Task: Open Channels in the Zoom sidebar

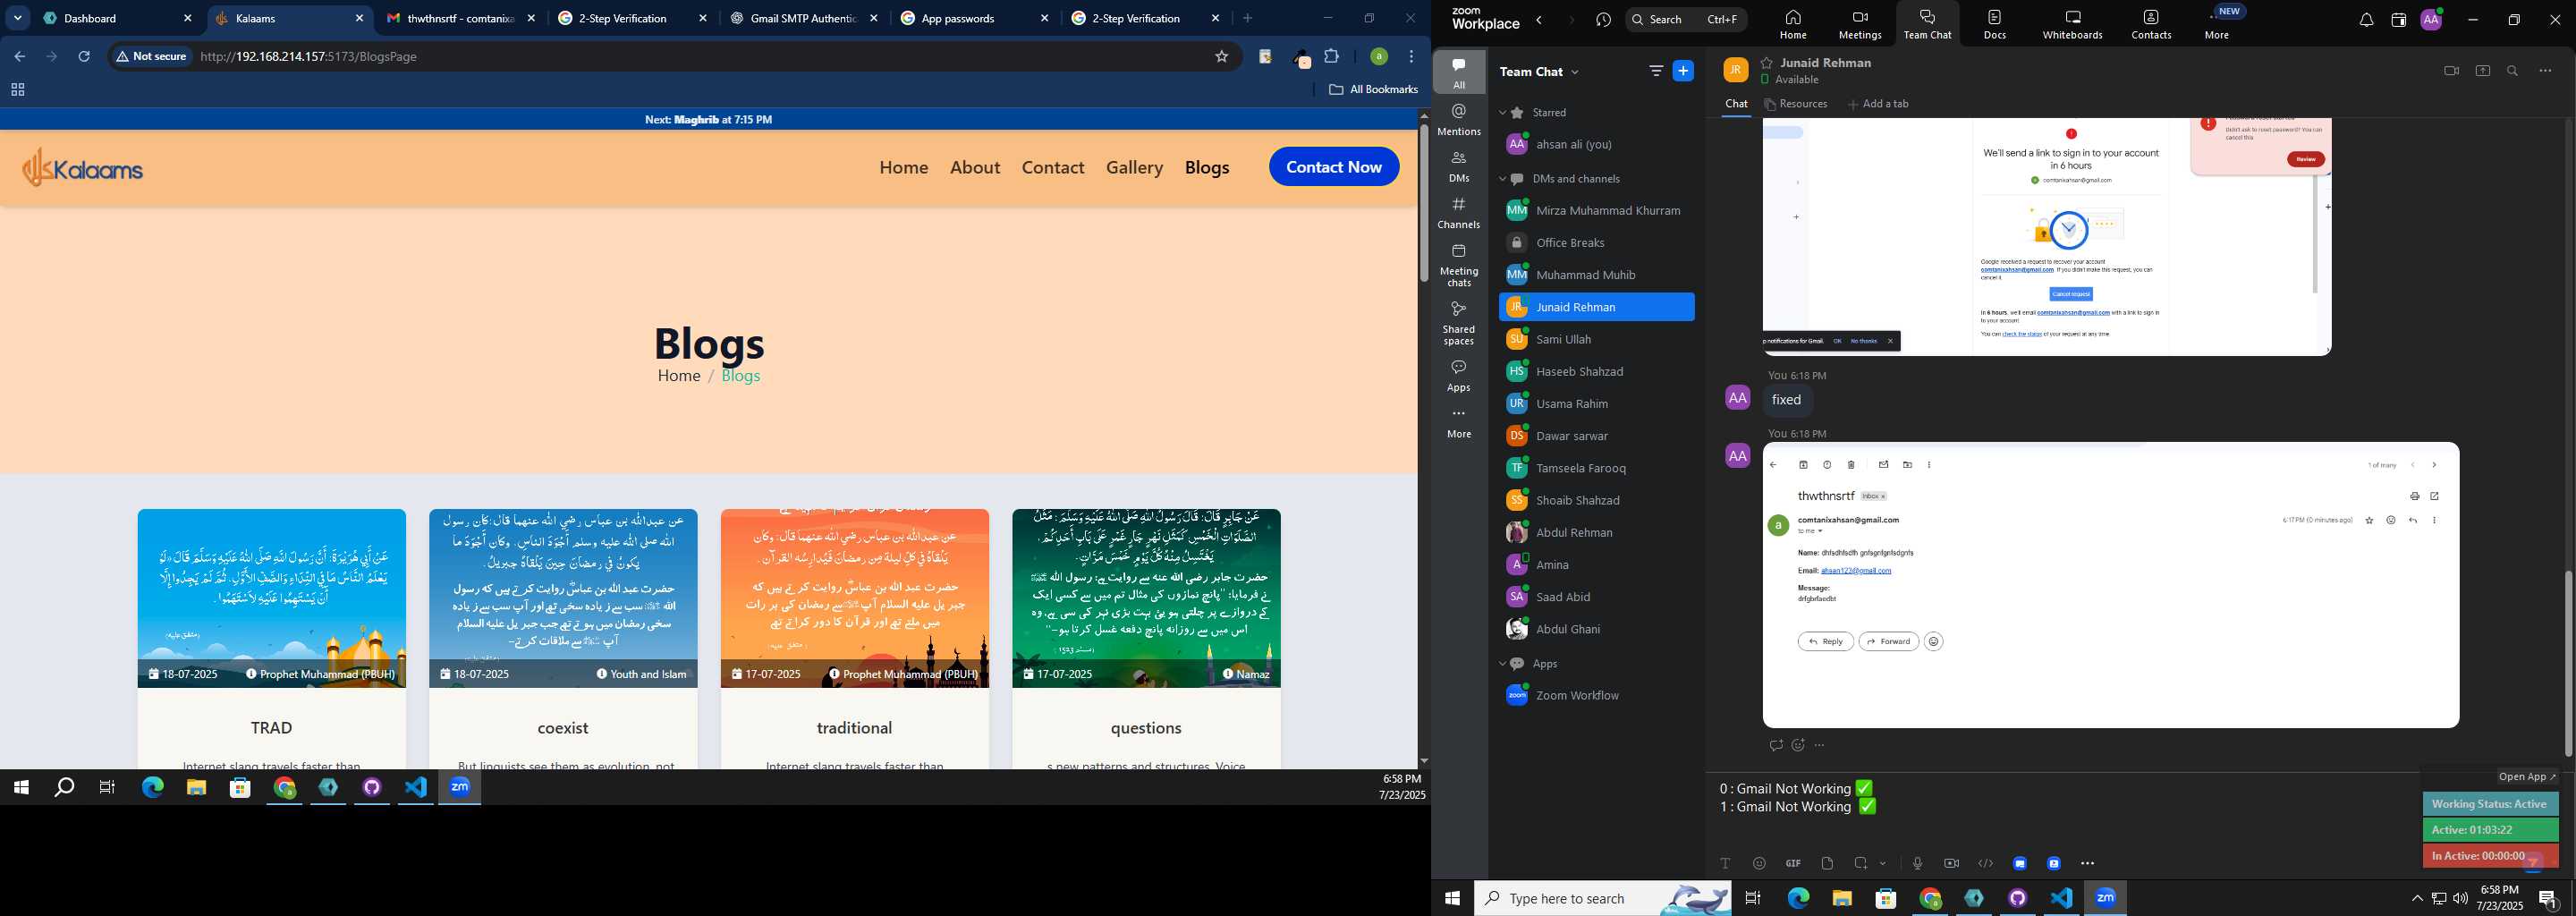Action: [1459, 213]
